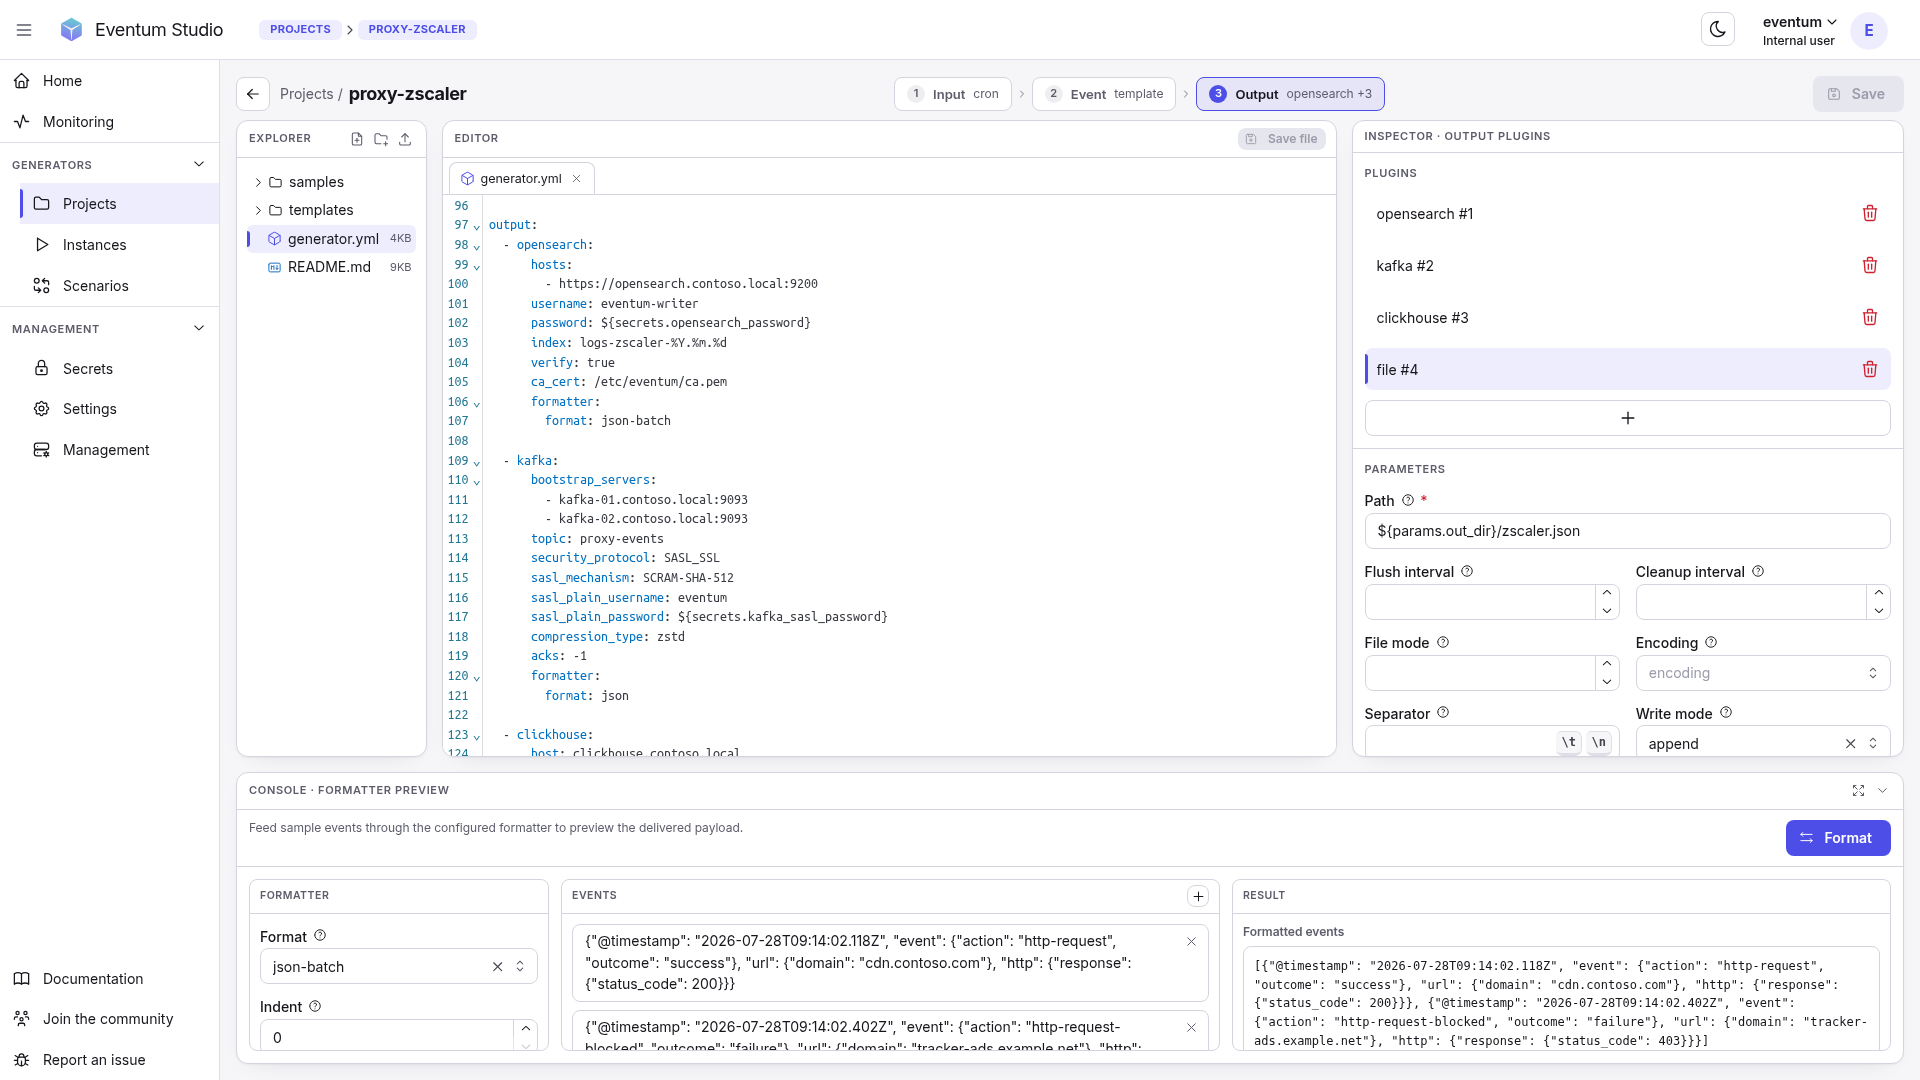Clear the json-batch format selection
Viewport: 1920px width, 1080px height.
[497, 967]
